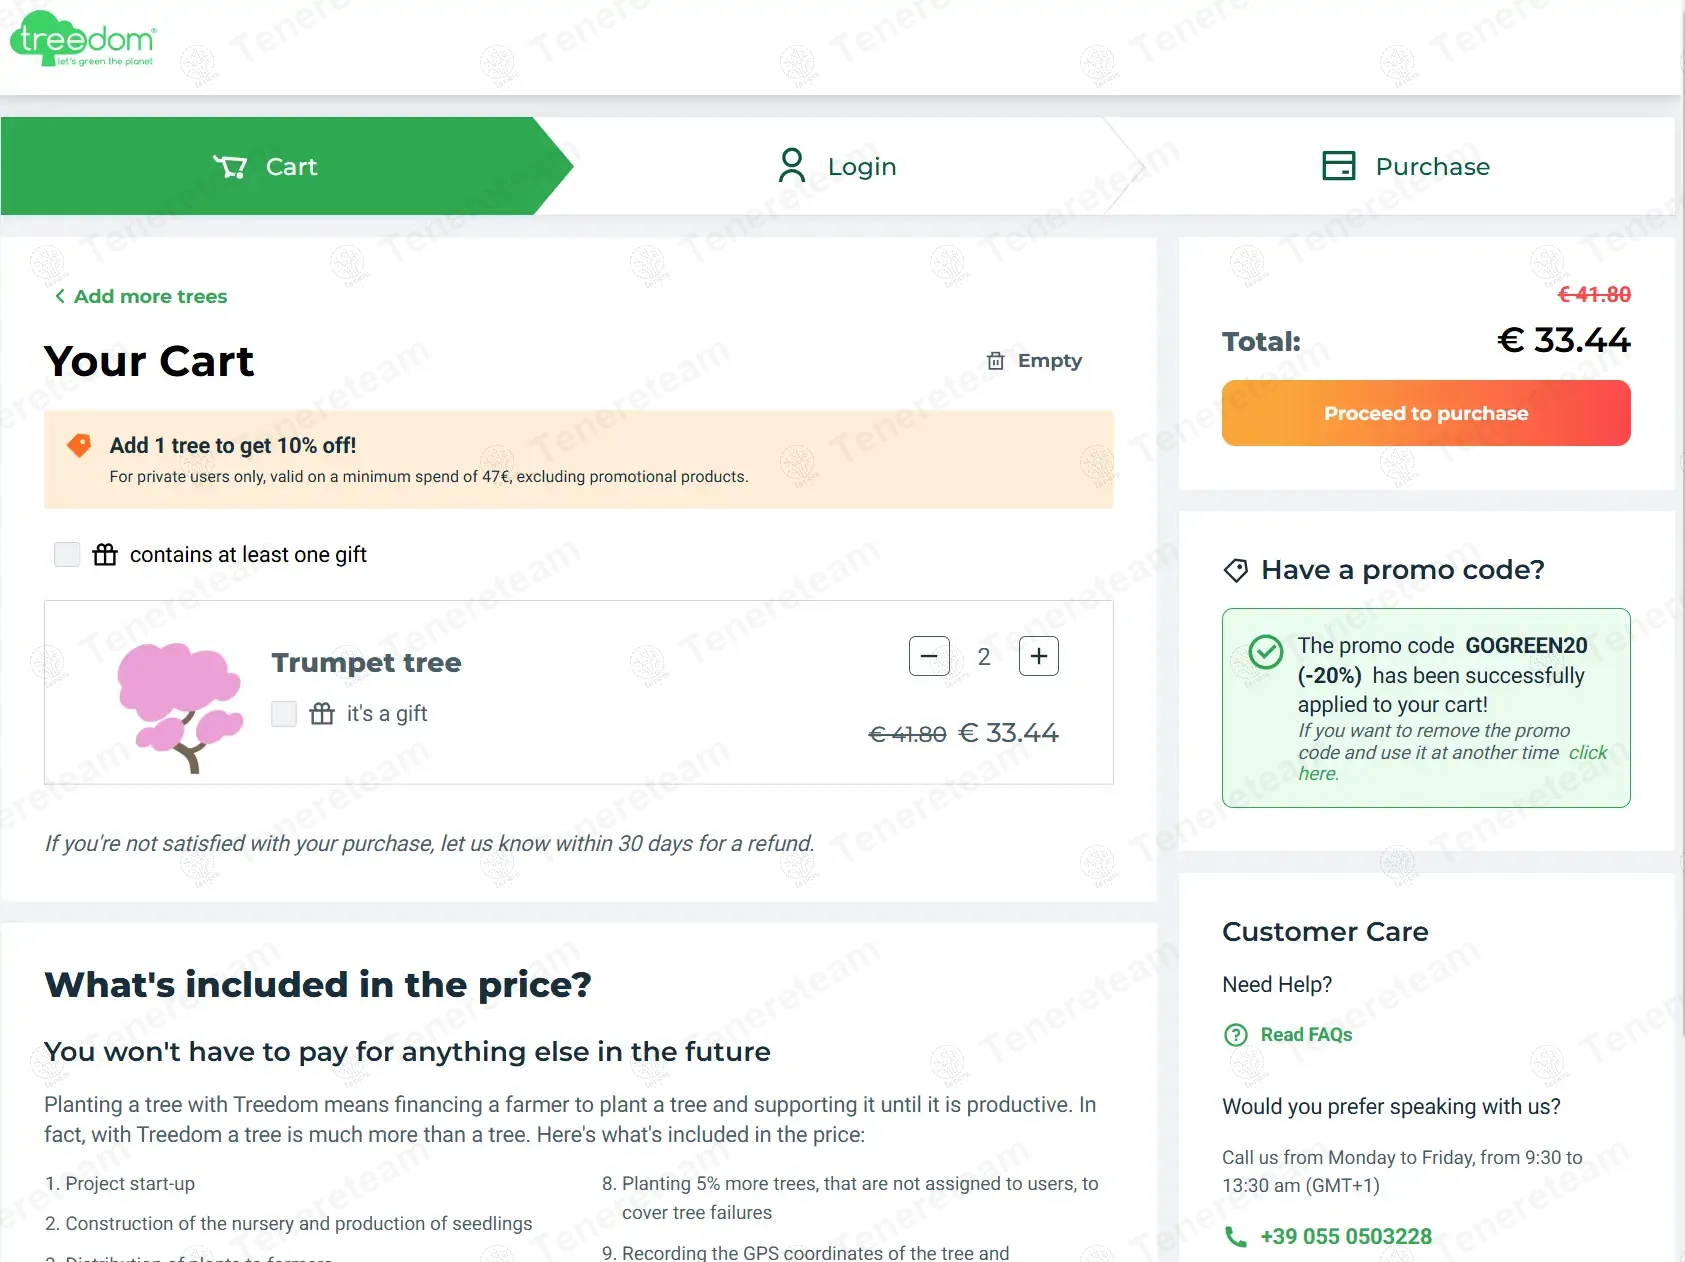Decrease Trumpet tree quantity with minus button
The image size is (1685, 1262).
click(929, 656)
